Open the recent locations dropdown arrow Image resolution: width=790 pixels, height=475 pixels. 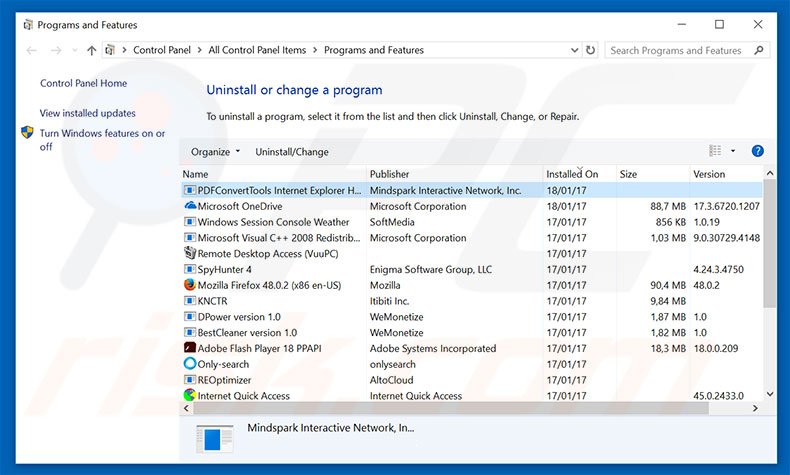(75, 50)
